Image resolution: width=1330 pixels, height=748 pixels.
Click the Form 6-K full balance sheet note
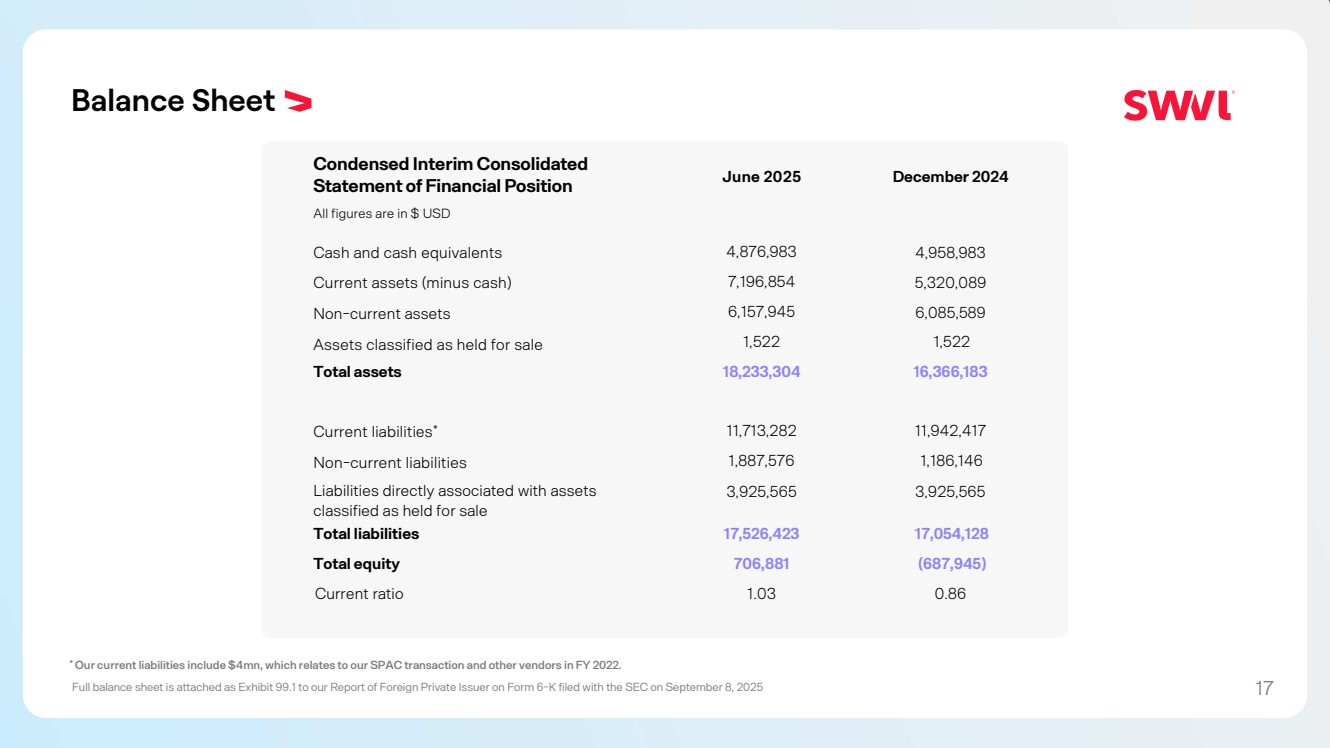pyautogui.click(x=417, y=687)
